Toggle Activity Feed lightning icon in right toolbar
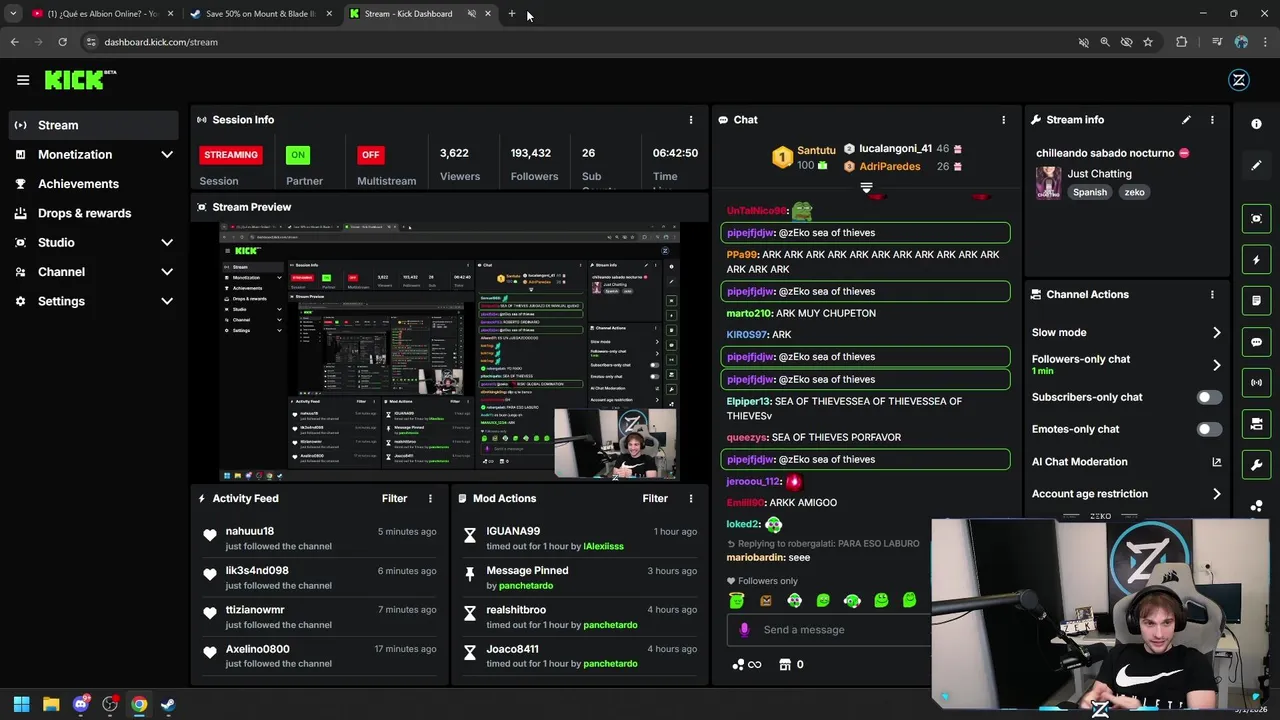The image size is (1280, 720). (1256, 260)
